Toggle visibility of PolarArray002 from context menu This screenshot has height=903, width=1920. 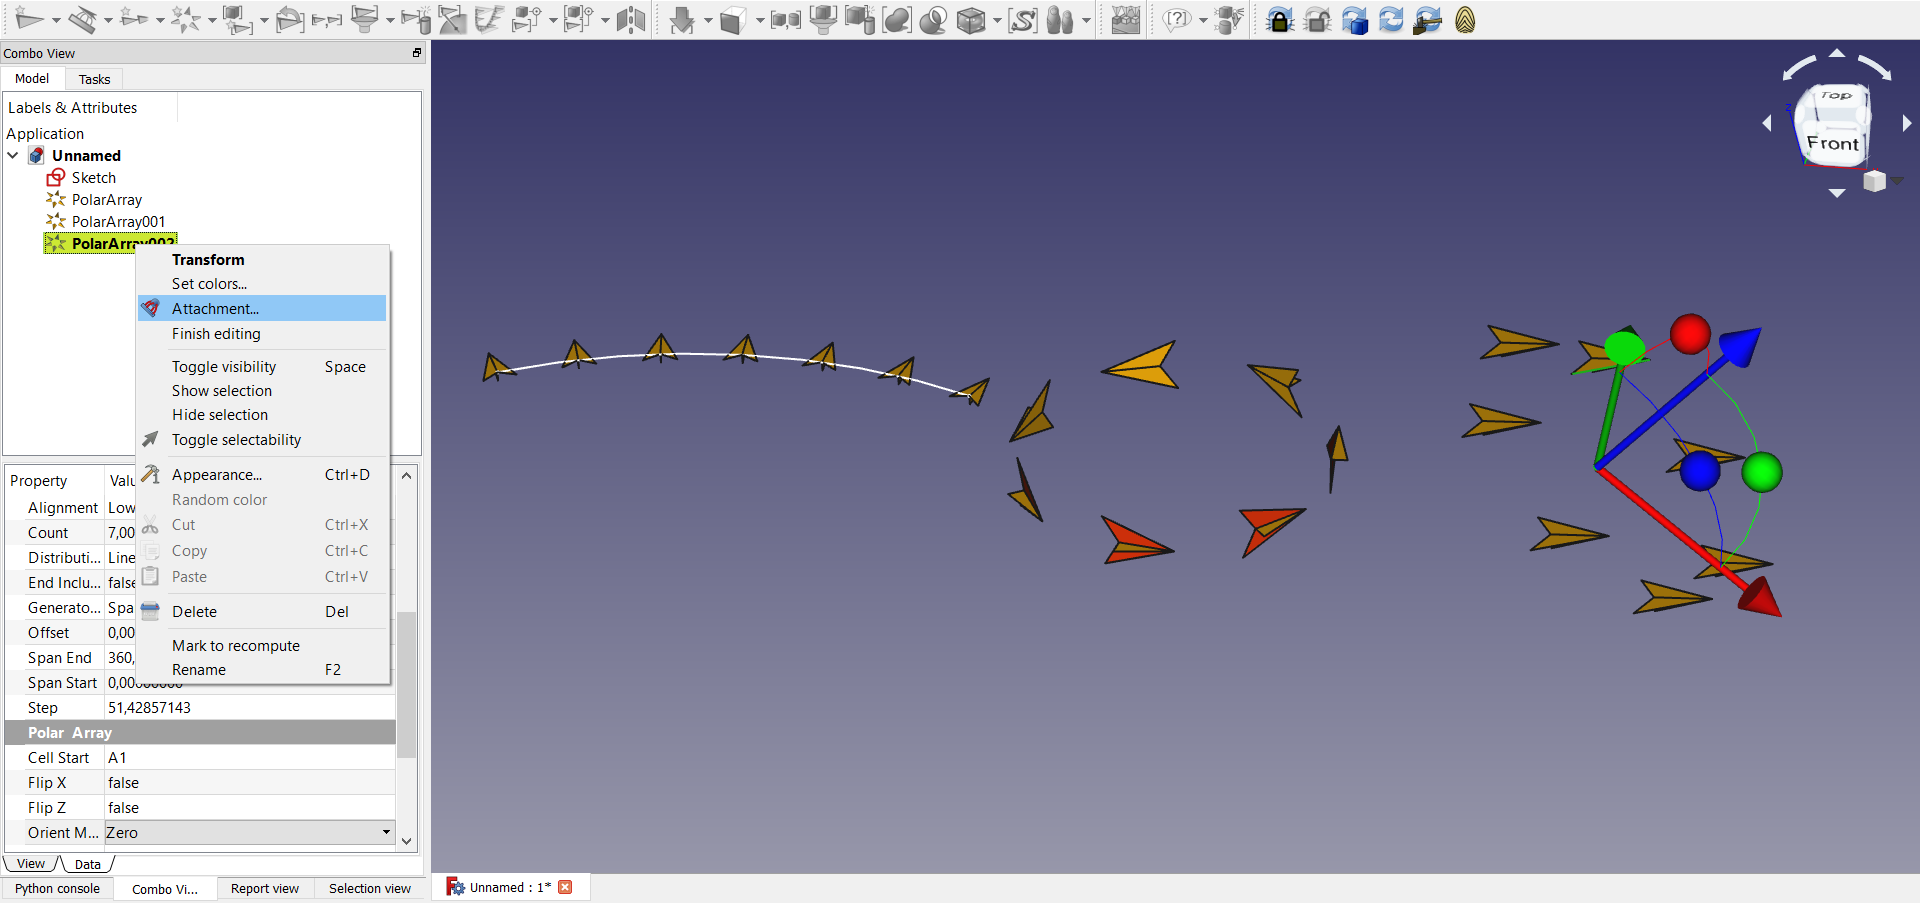224,367
